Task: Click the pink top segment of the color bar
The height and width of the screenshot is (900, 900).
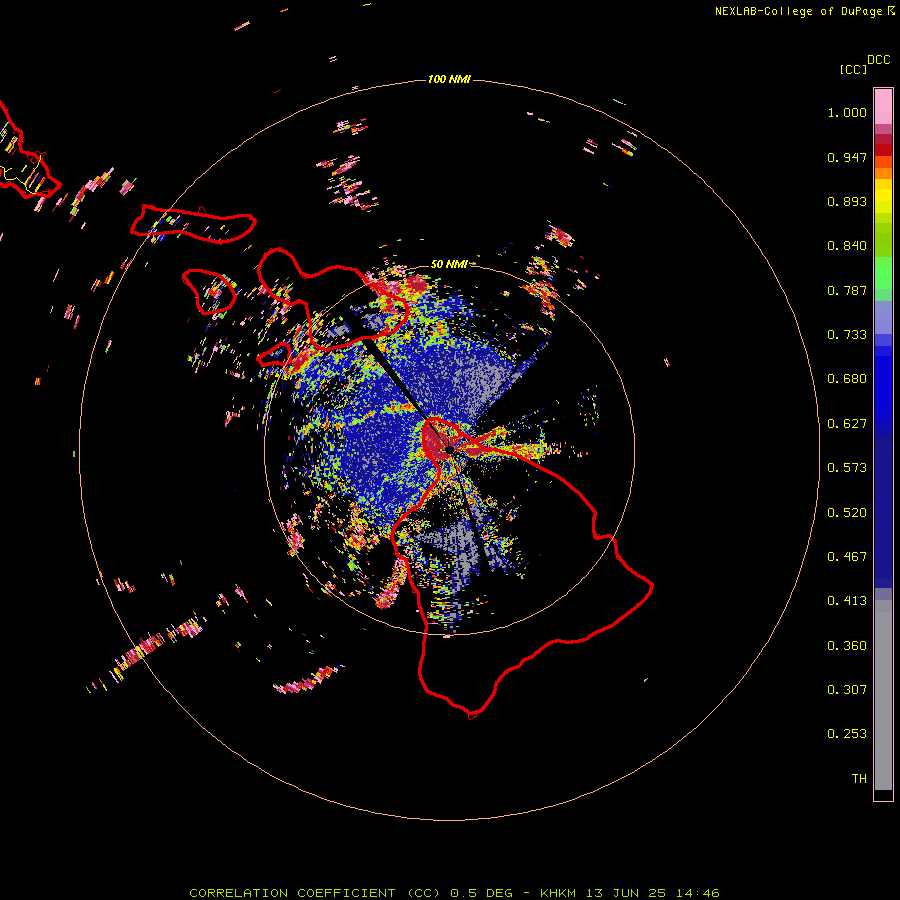Action: (883, 107)
